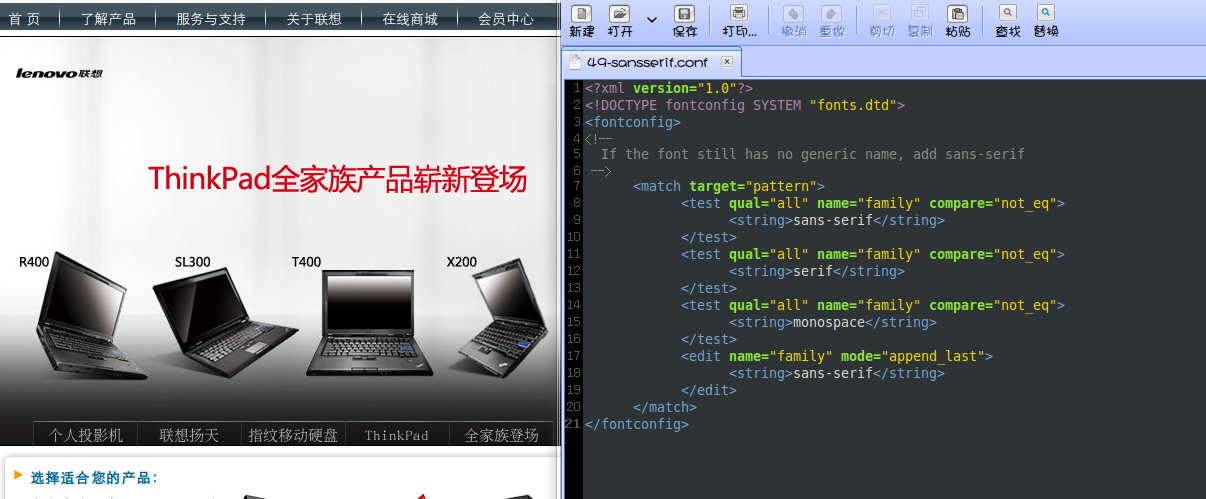Click the file icon on 49-sansserif.conf tab
The image size is (1206, 499).
574,62
